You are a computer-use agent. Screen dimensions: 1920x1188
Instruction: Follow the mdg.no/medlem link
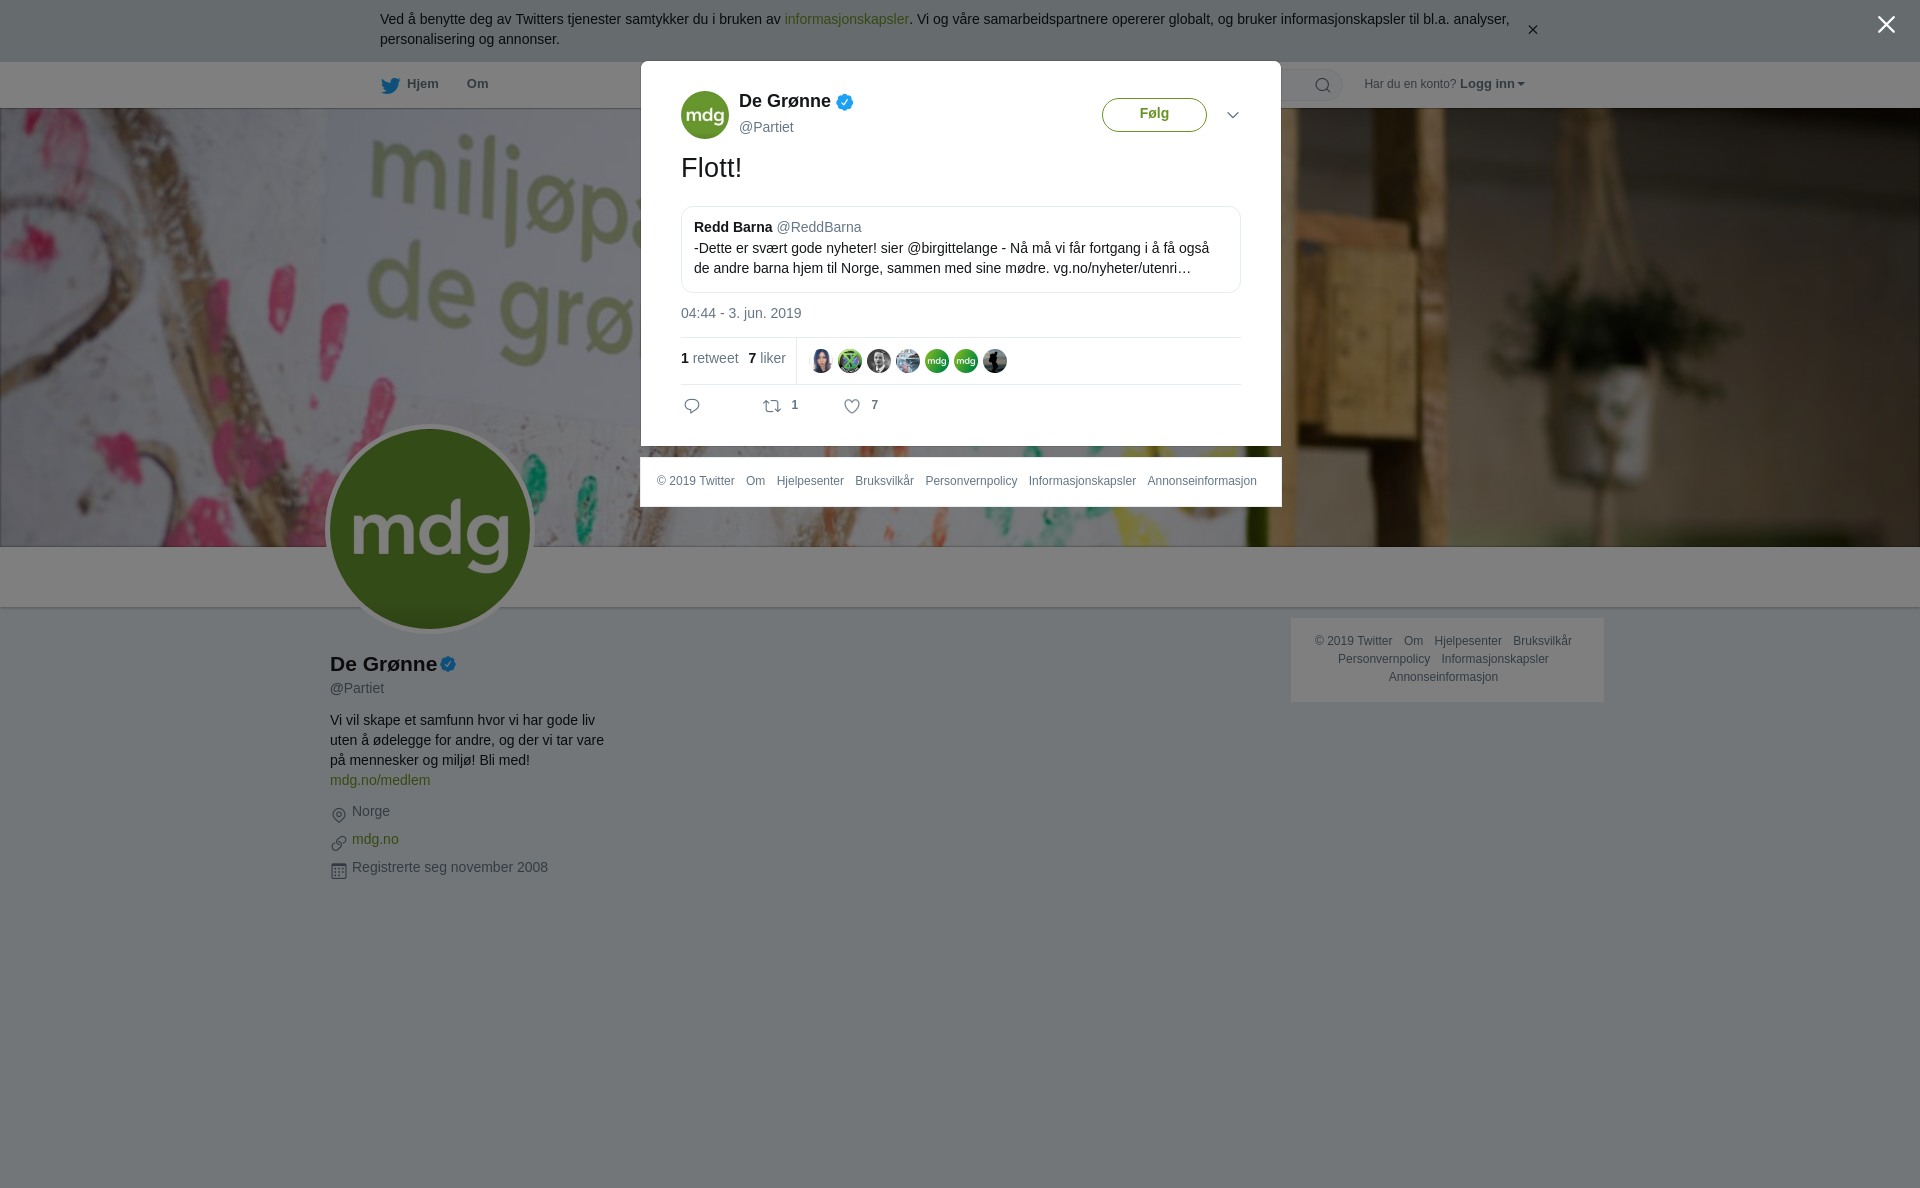click(380, 780)
